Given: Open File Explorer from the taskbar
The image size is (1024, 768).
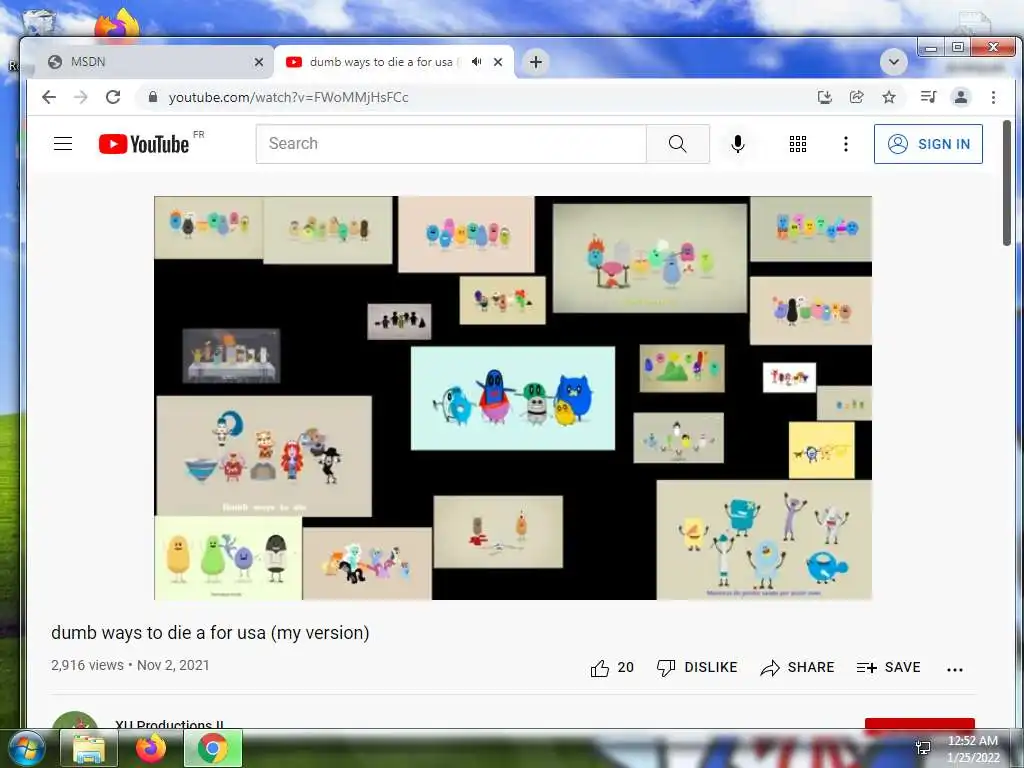Looking at the screenshot, I should (x=89, y=748).
